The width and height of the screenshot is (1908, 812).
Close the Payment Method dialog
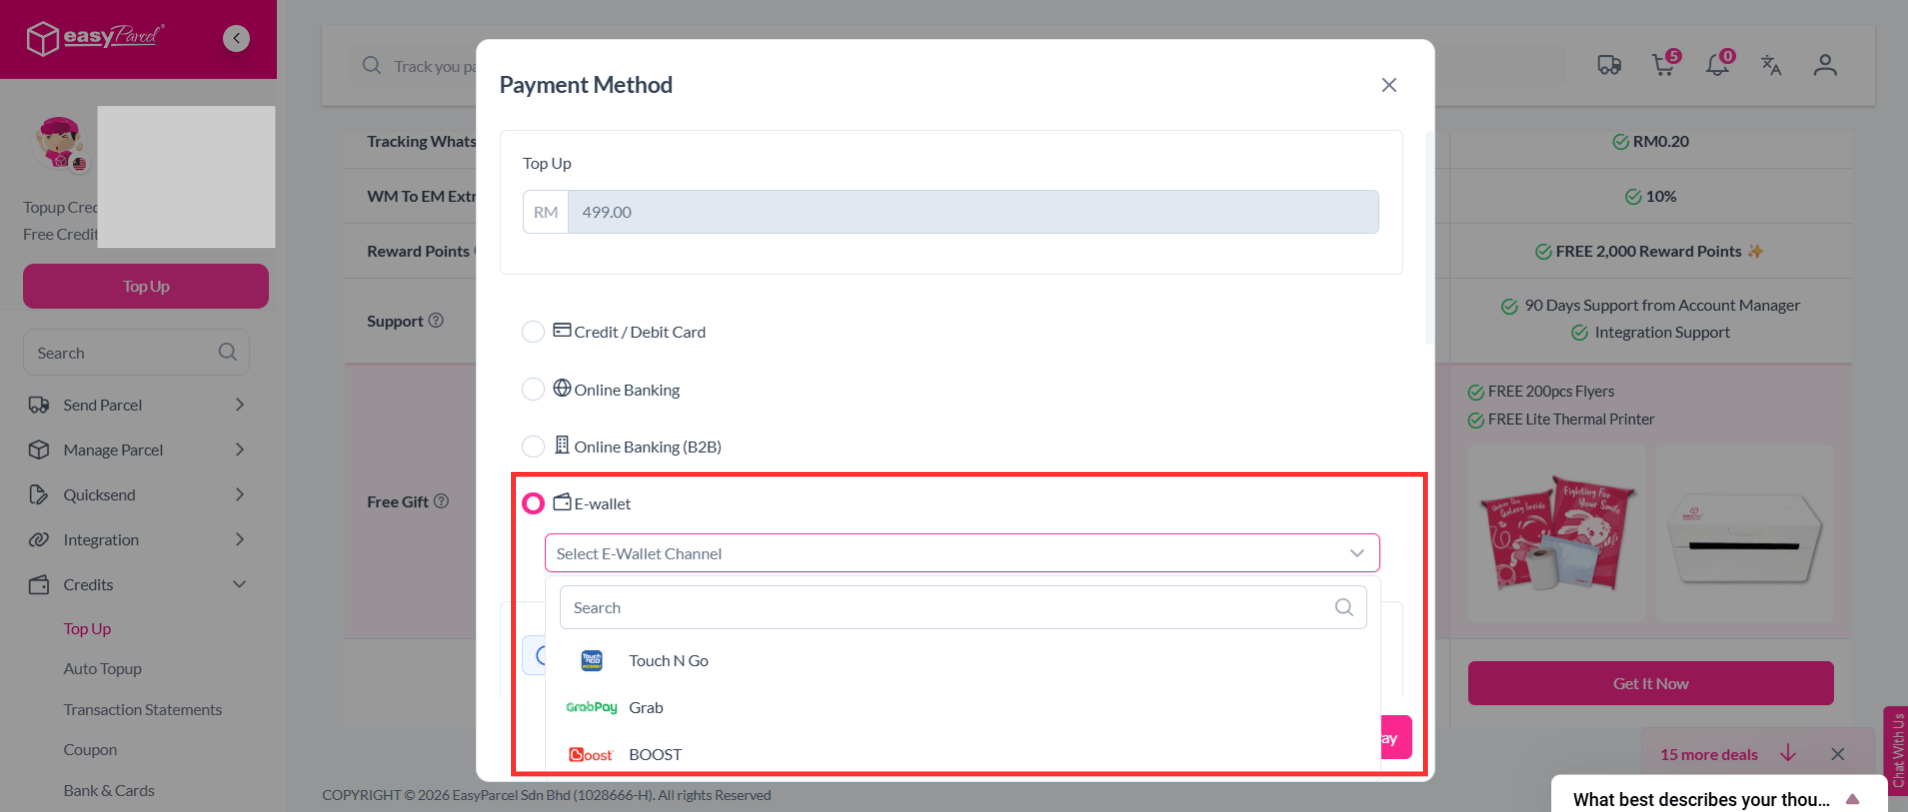click(1389, 85)
